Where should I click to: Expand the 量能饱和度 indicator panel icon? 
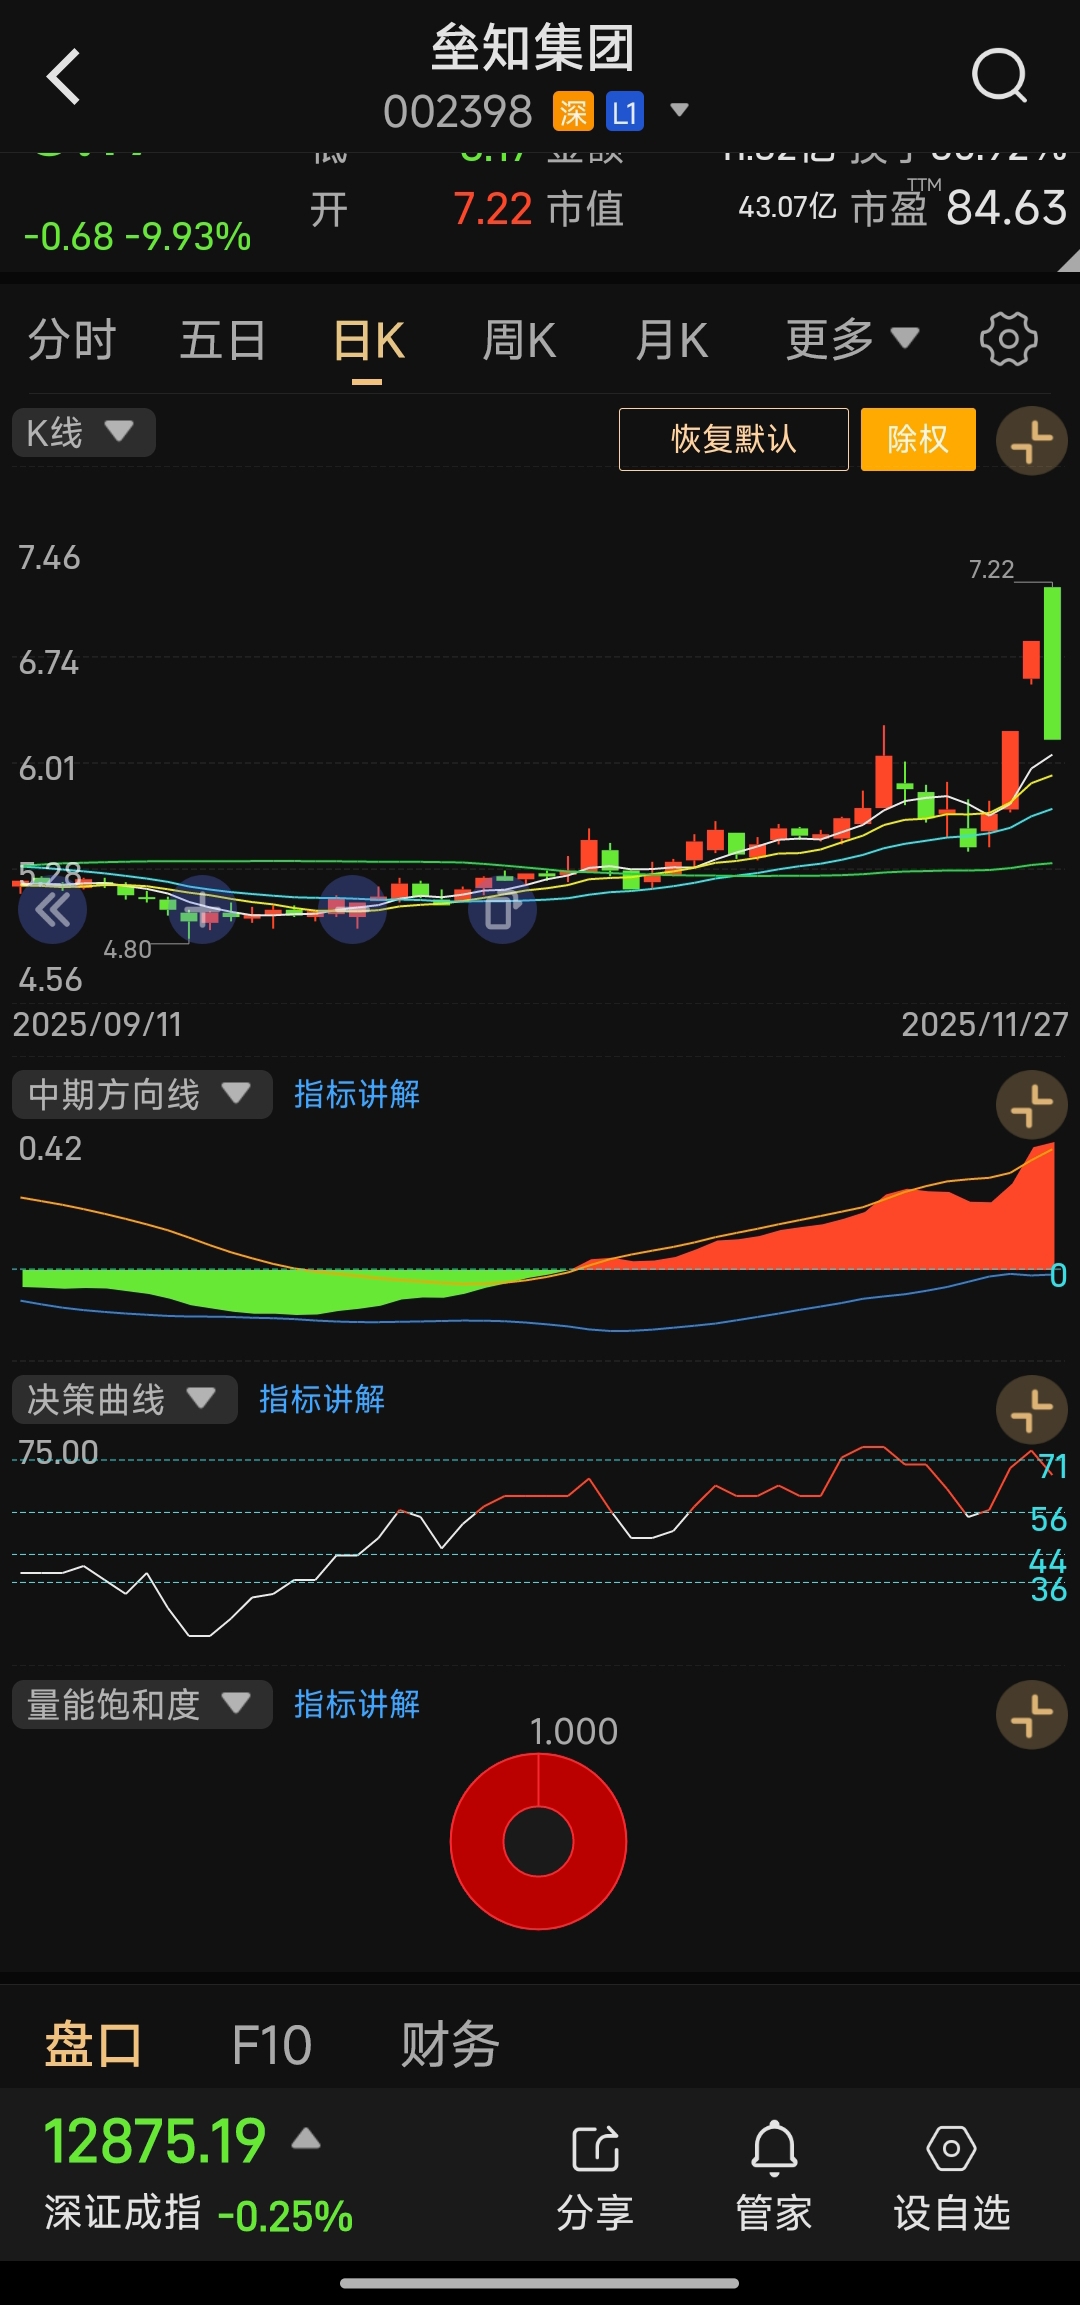(1032, 1716)
